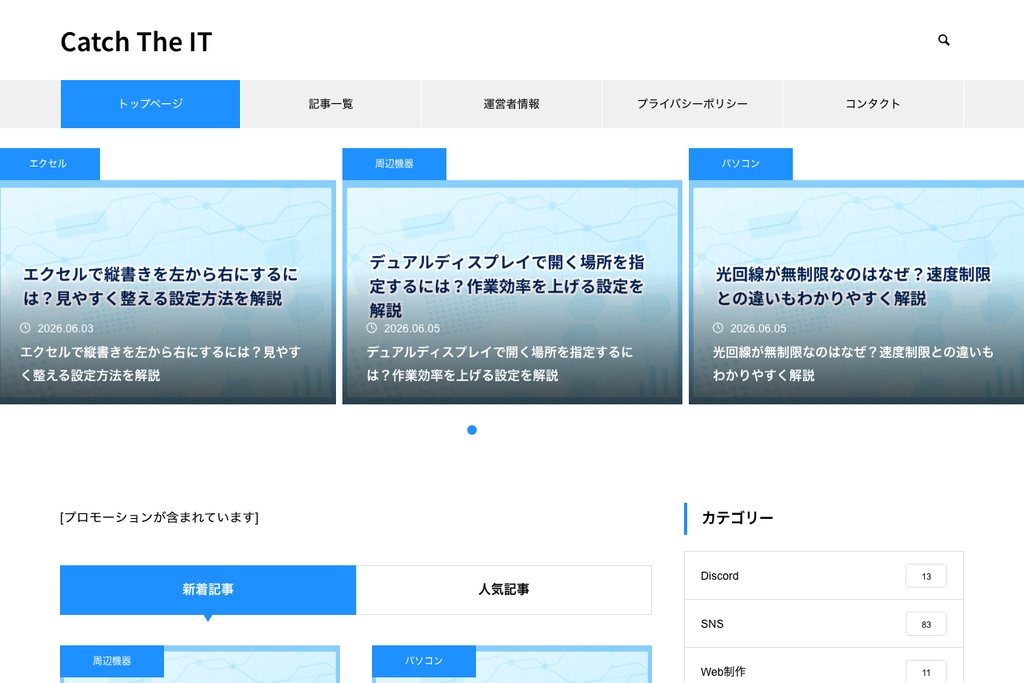Viewport: 1024px width, 683px height.
Task: Open the コンタクト menu item
Action: 872,104
